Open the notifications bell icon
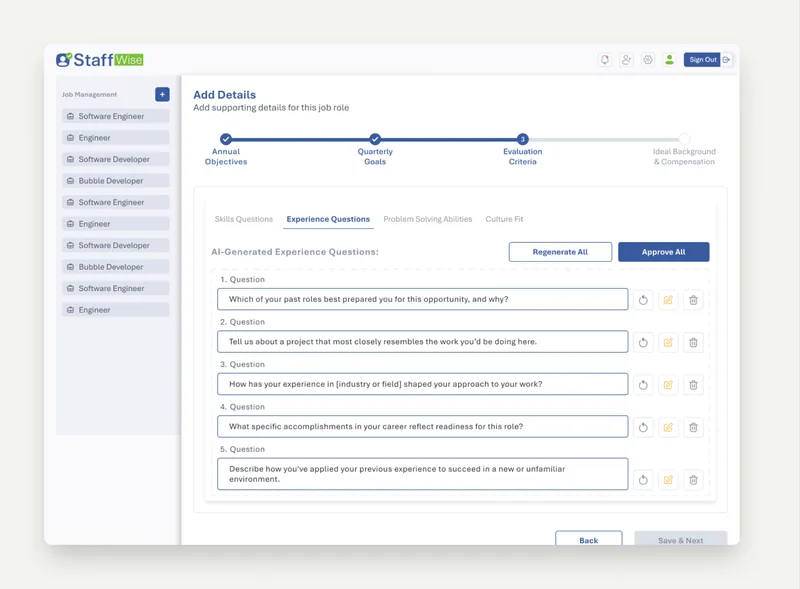Screen dimensions: 800x589 (605, 60)
